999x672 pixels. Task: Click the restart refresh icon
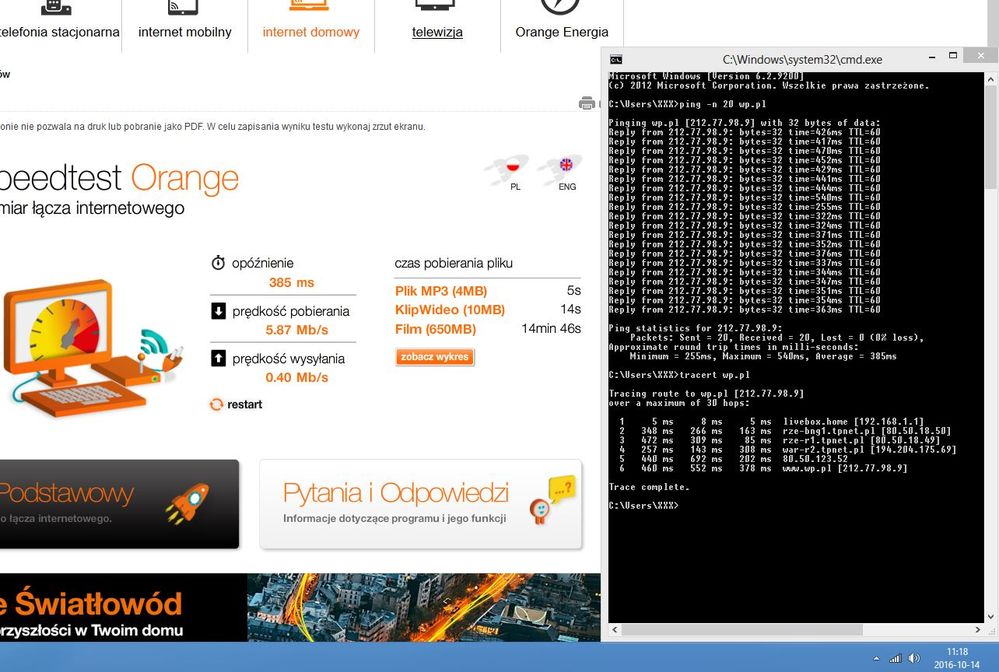point(216,404)
